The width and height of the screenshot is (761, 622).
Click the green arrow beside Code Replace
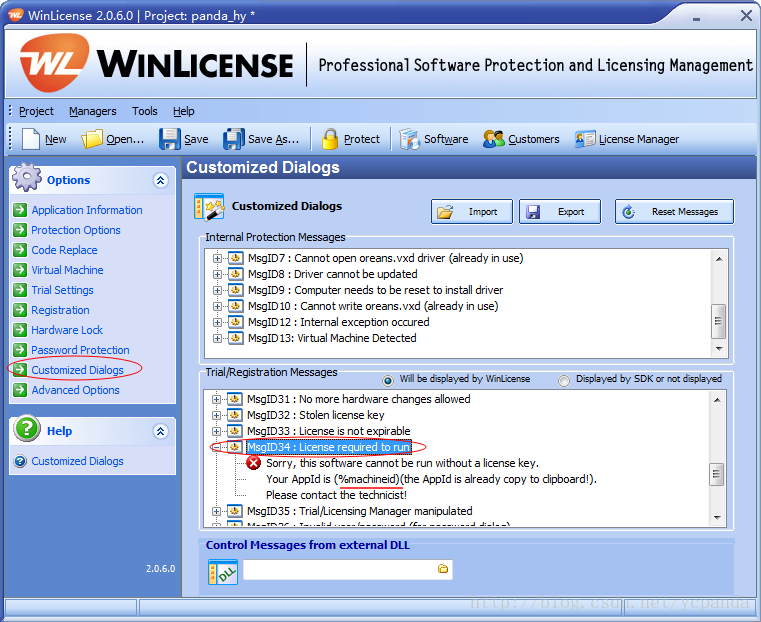(20, 250)
